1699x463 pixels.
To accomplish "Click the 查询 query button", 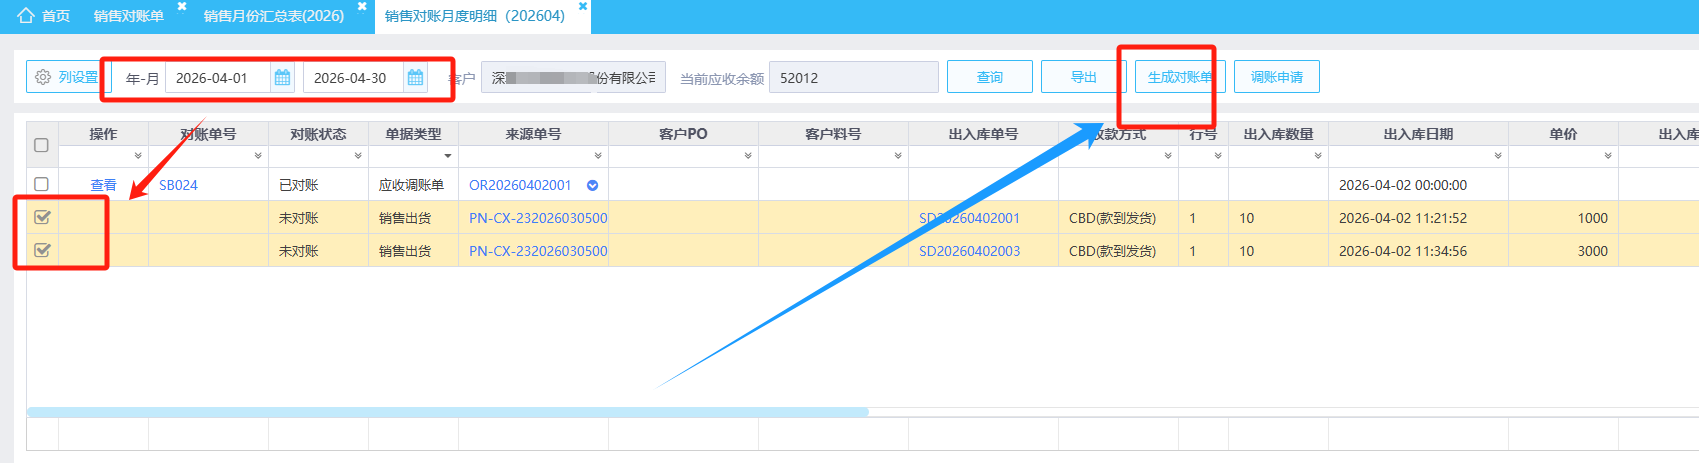I will [990, 77].
